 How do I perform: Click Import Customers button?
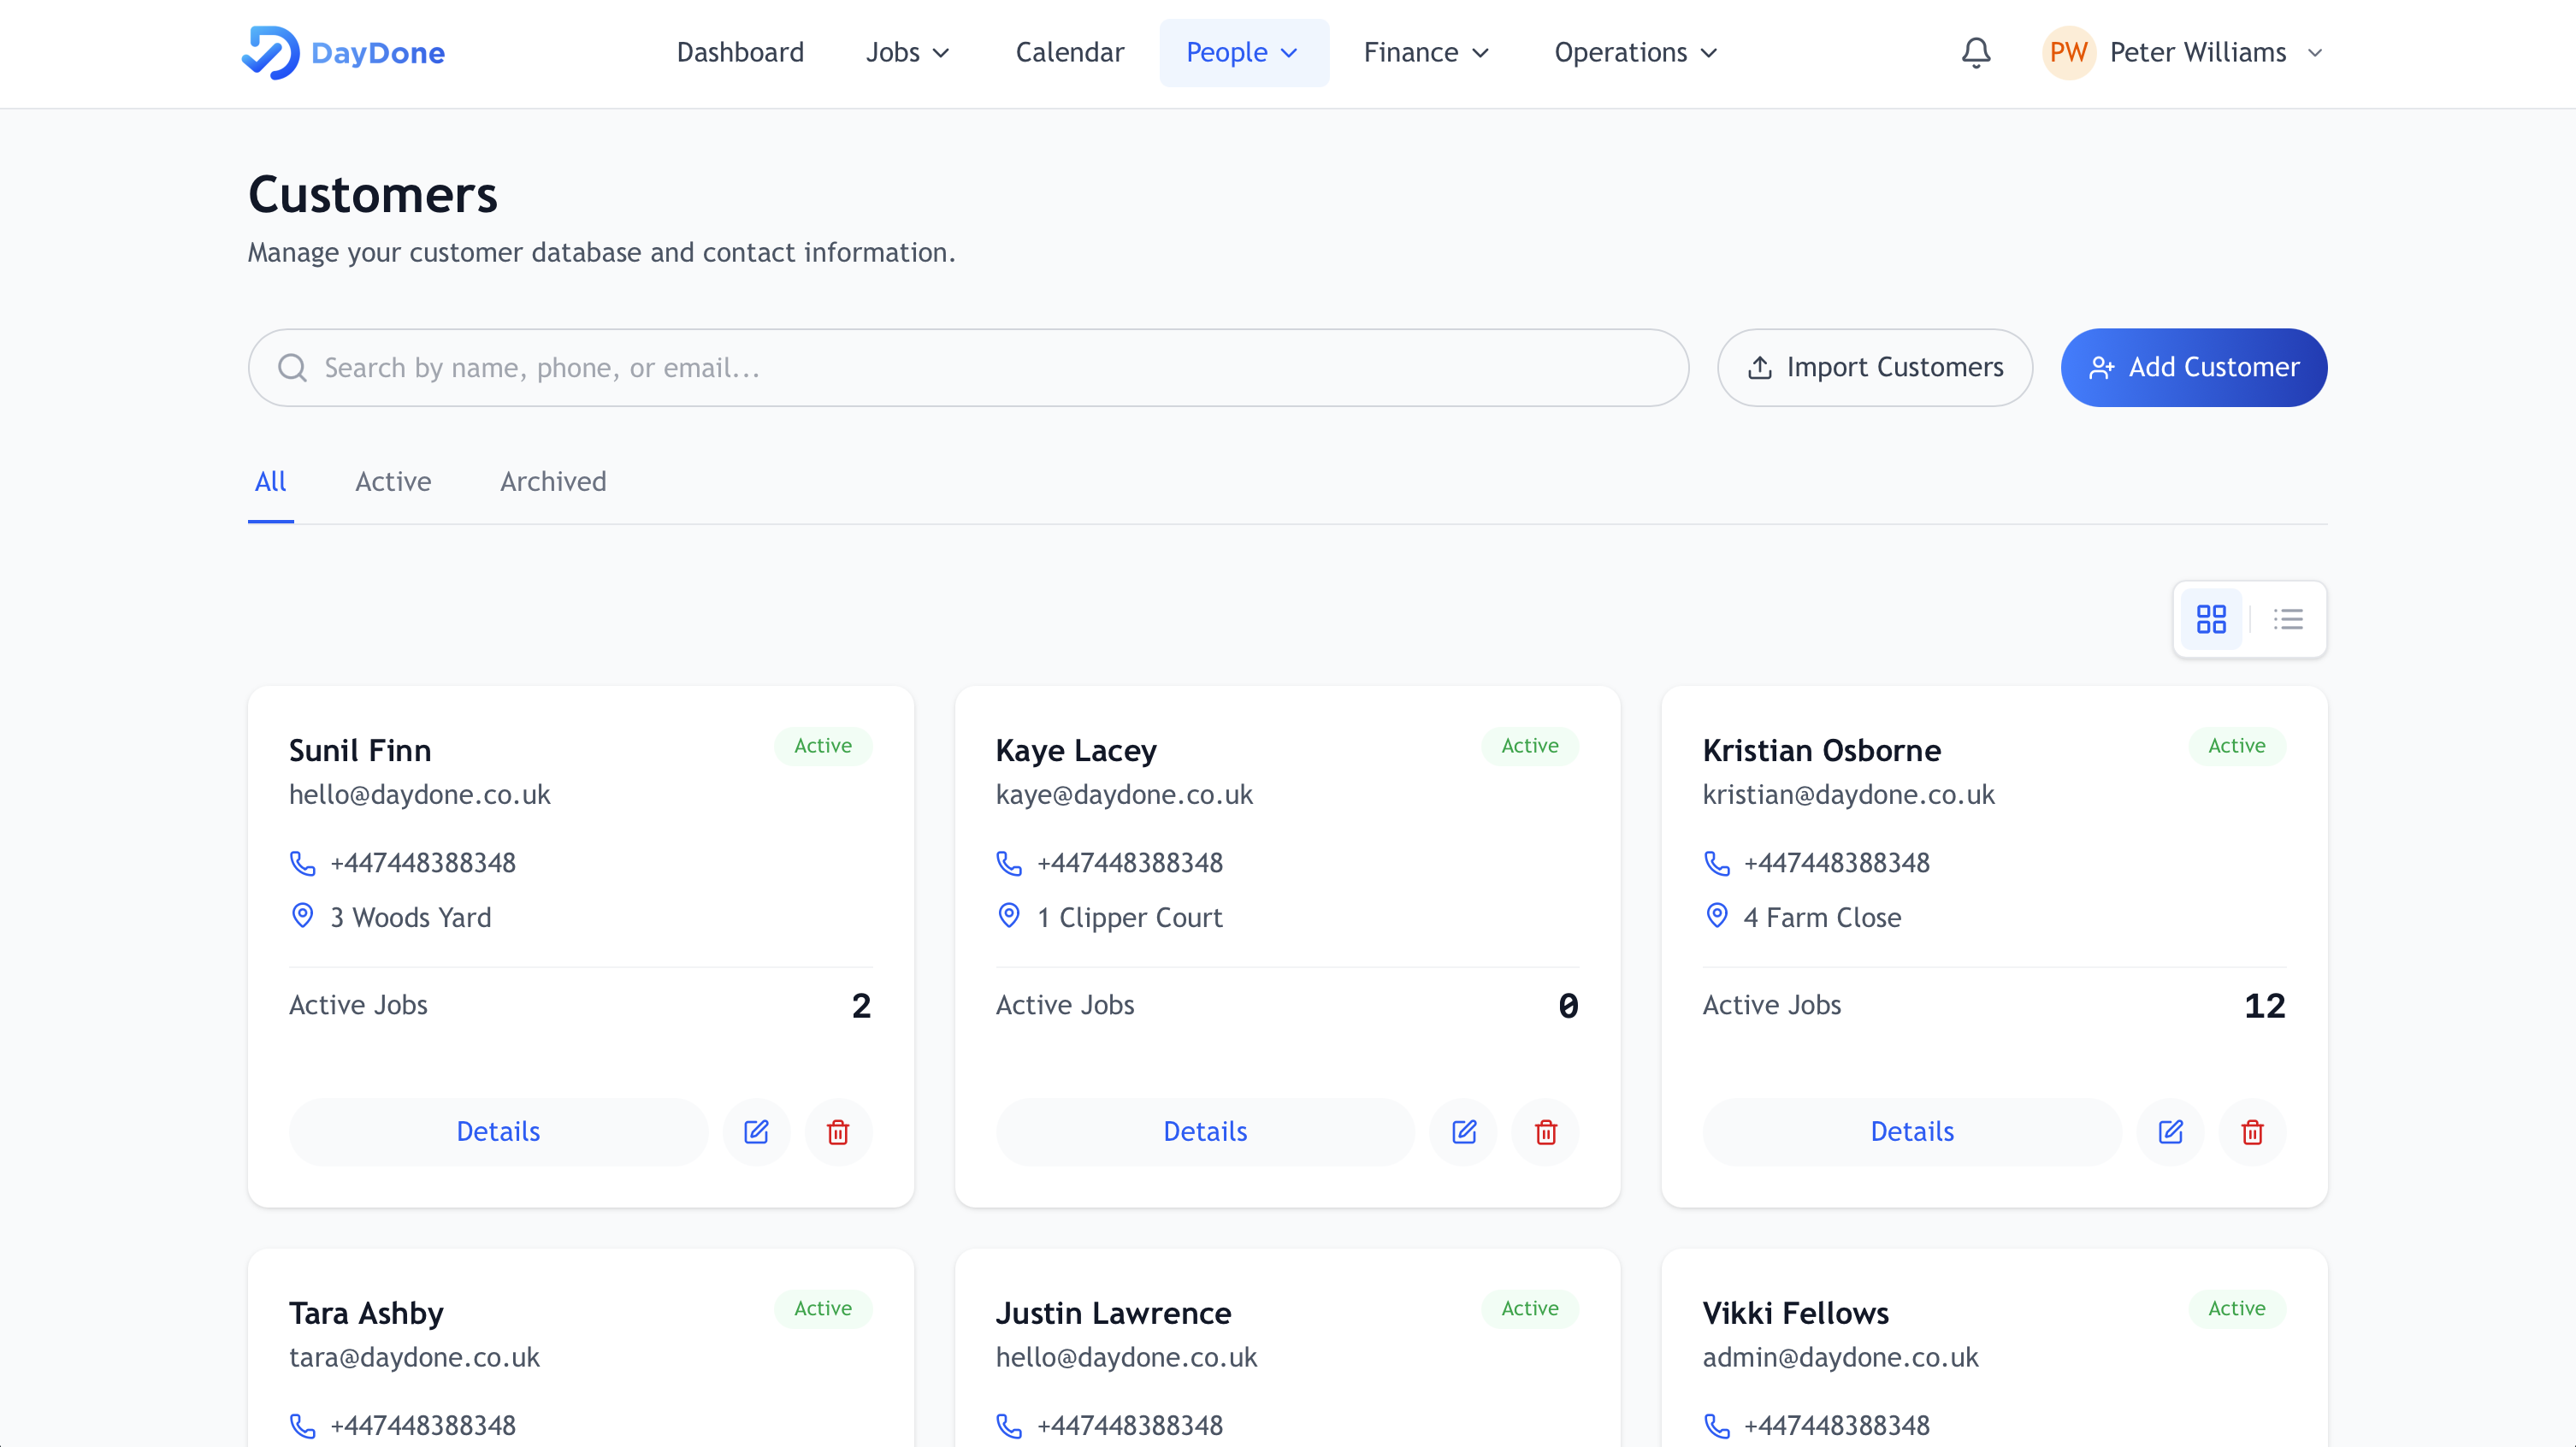tap(1875, 368)
